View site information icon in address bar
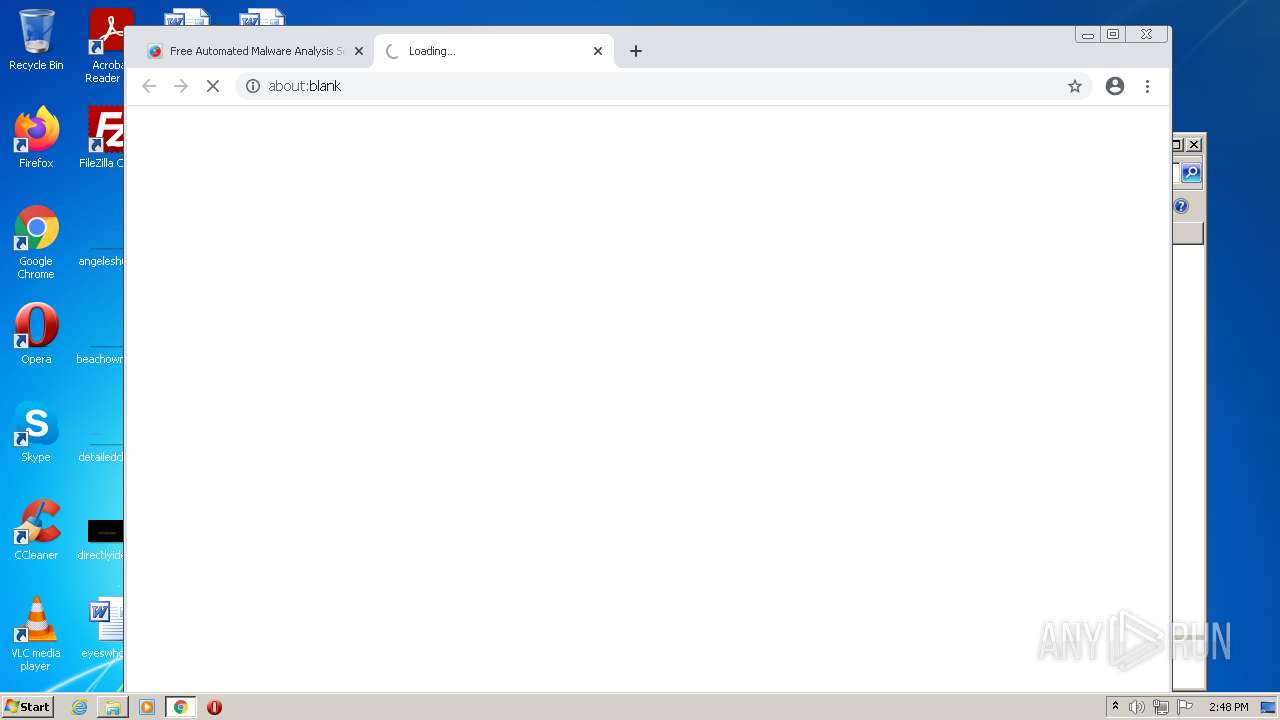Screen dimensions: 1280x720 (253, 86)
